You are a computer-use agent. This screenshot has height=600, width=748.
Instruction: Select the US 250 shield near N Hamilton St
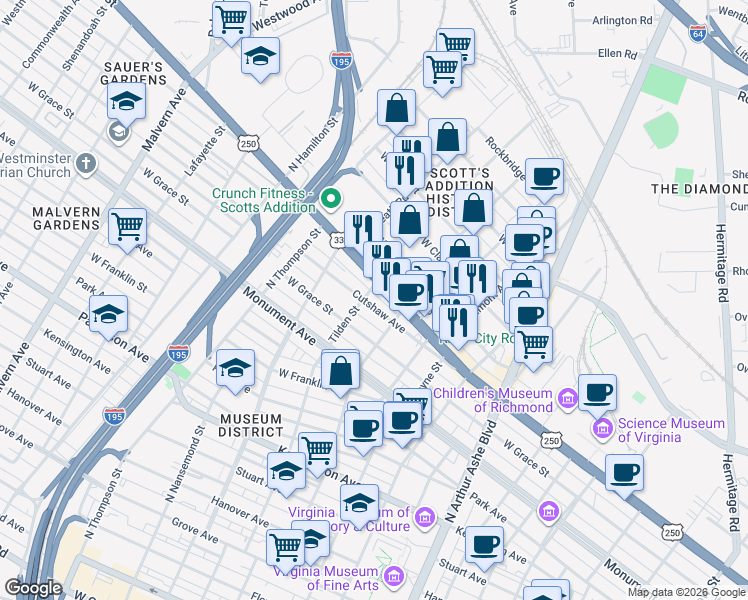pyautogui.click(x=248, y=143)
